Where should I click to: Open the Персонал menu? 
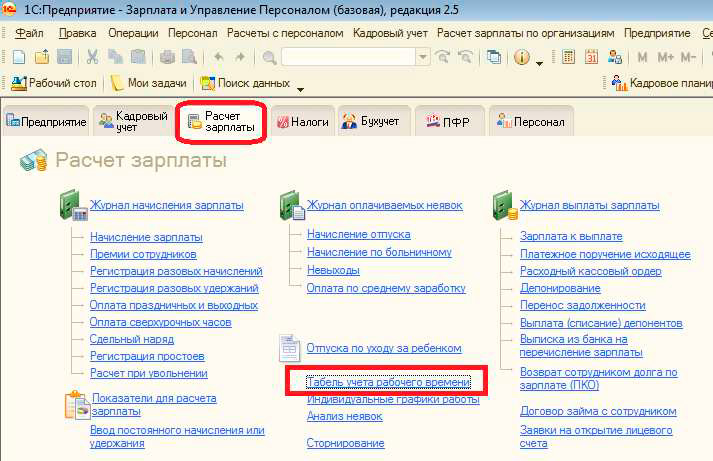click(x=192, y=33)
